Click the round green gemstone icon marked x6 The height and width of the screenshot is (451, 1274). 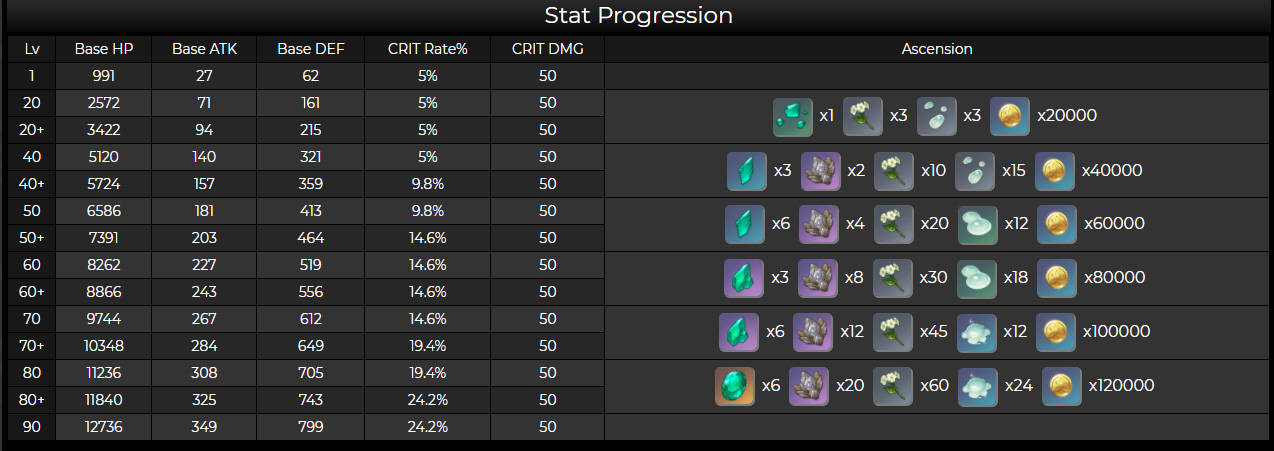click(x=735, y=386)
